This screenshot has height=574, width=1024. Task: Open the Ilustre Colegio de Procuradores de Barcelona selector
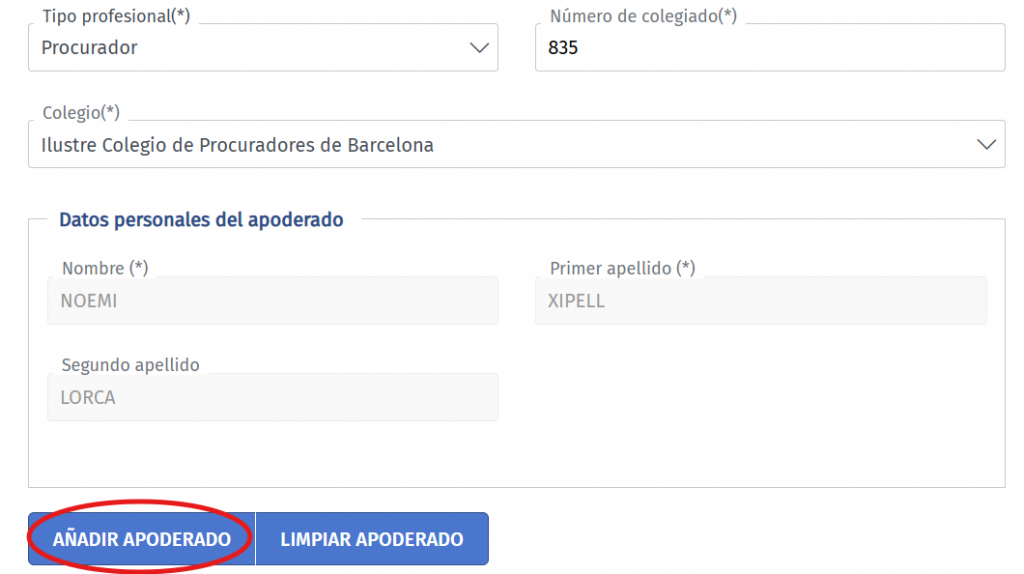click(x=500, y=145)
